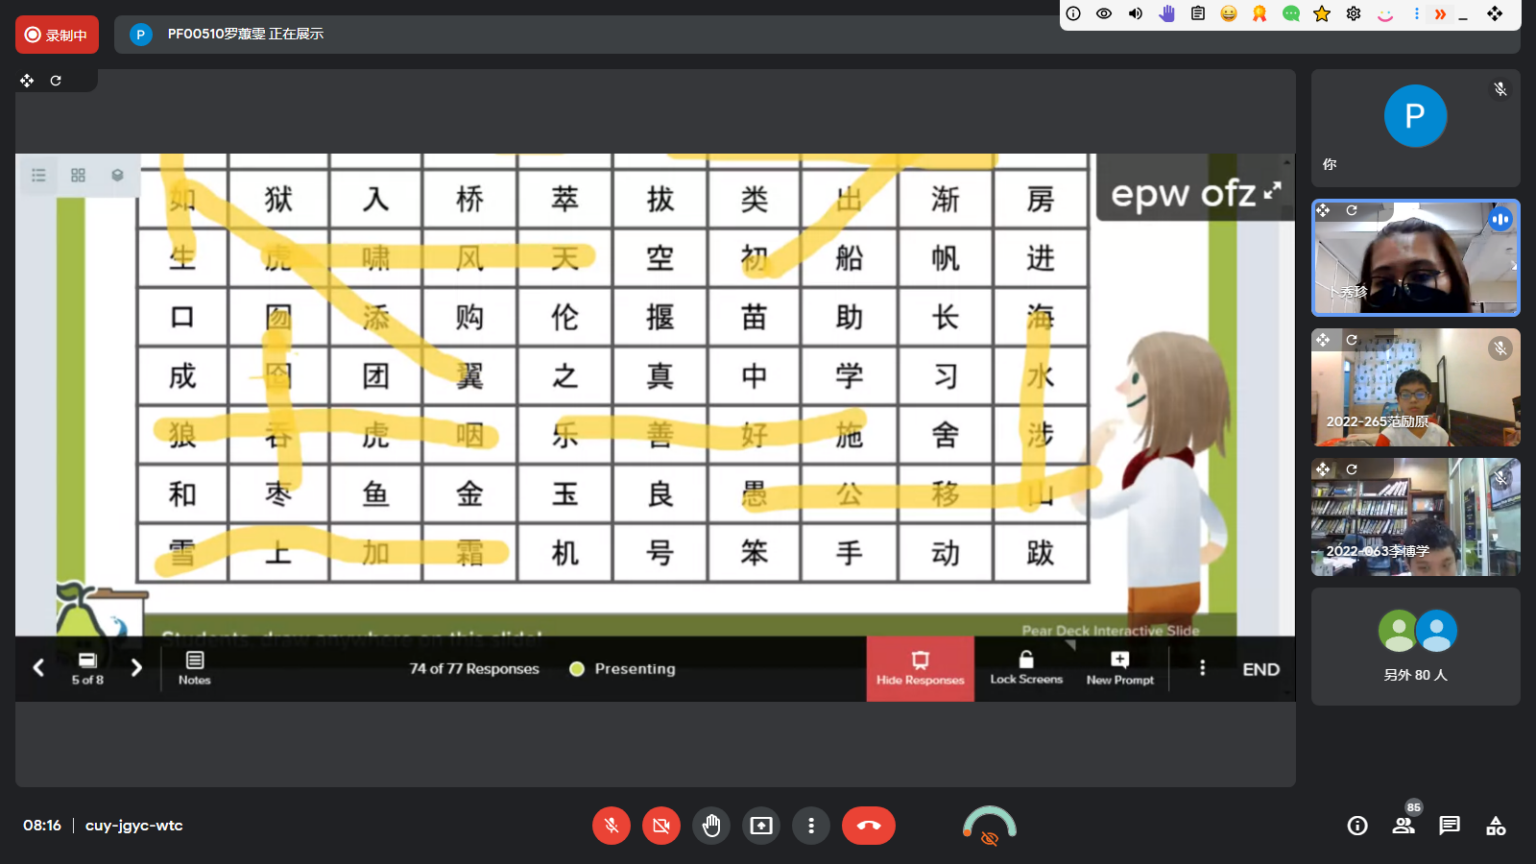Click the pink smile icon
Screen dimensions: 1536x864
[x=1385, y=14]
